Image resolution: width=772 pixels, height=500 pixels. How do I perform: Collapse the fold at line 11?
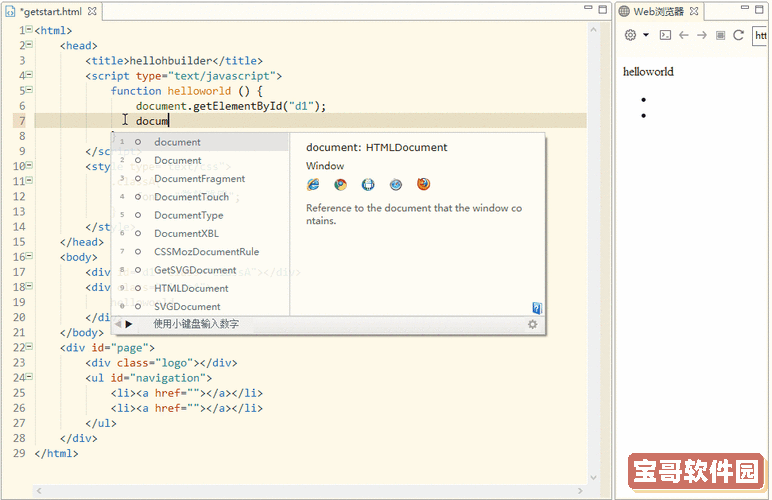29,180
